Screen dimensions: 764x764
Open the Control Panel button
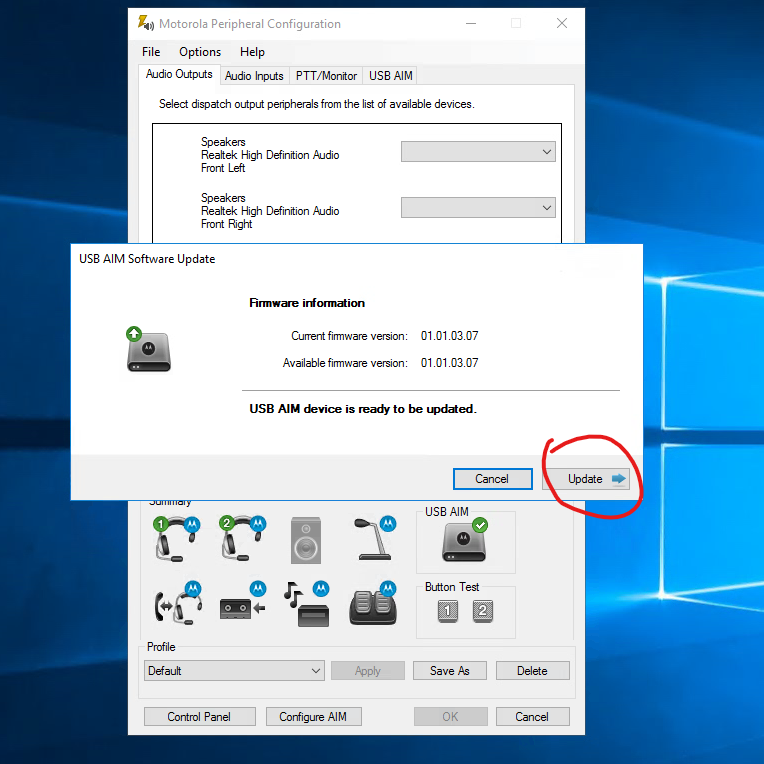200,717
